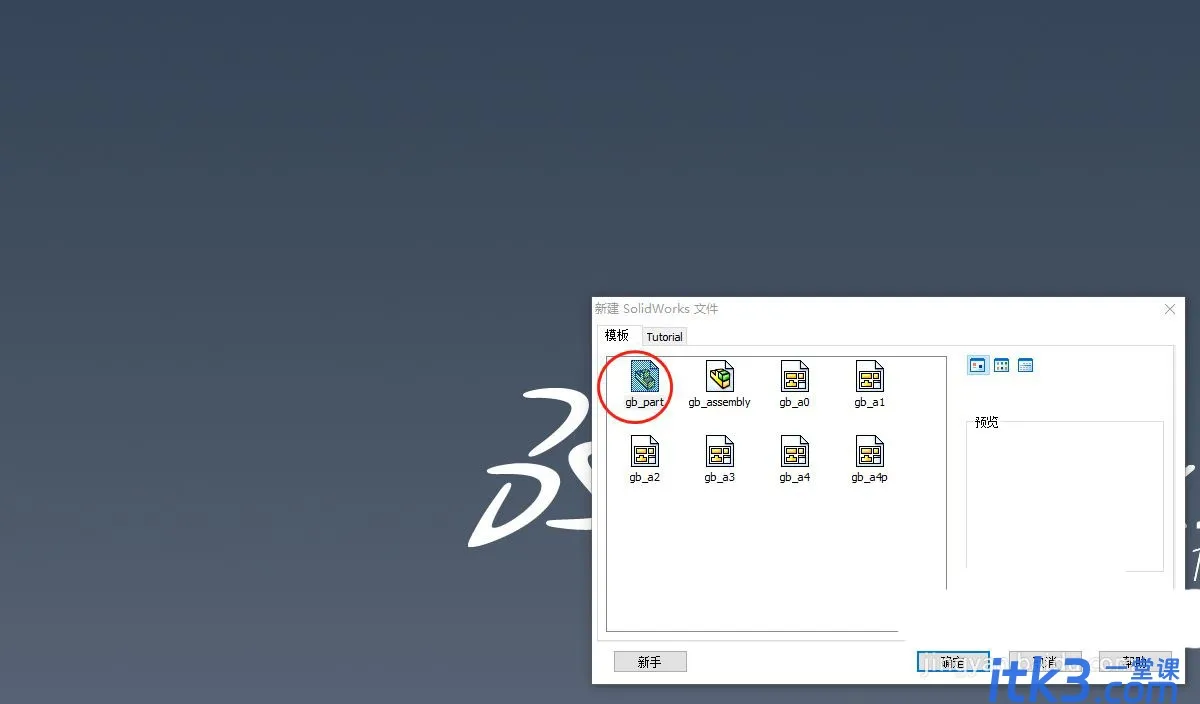This screenshot has width=1200, height=704.
Task: Close the 新建 SolidWorks 文件 dialog
Action: click(x=1170, y=309)
